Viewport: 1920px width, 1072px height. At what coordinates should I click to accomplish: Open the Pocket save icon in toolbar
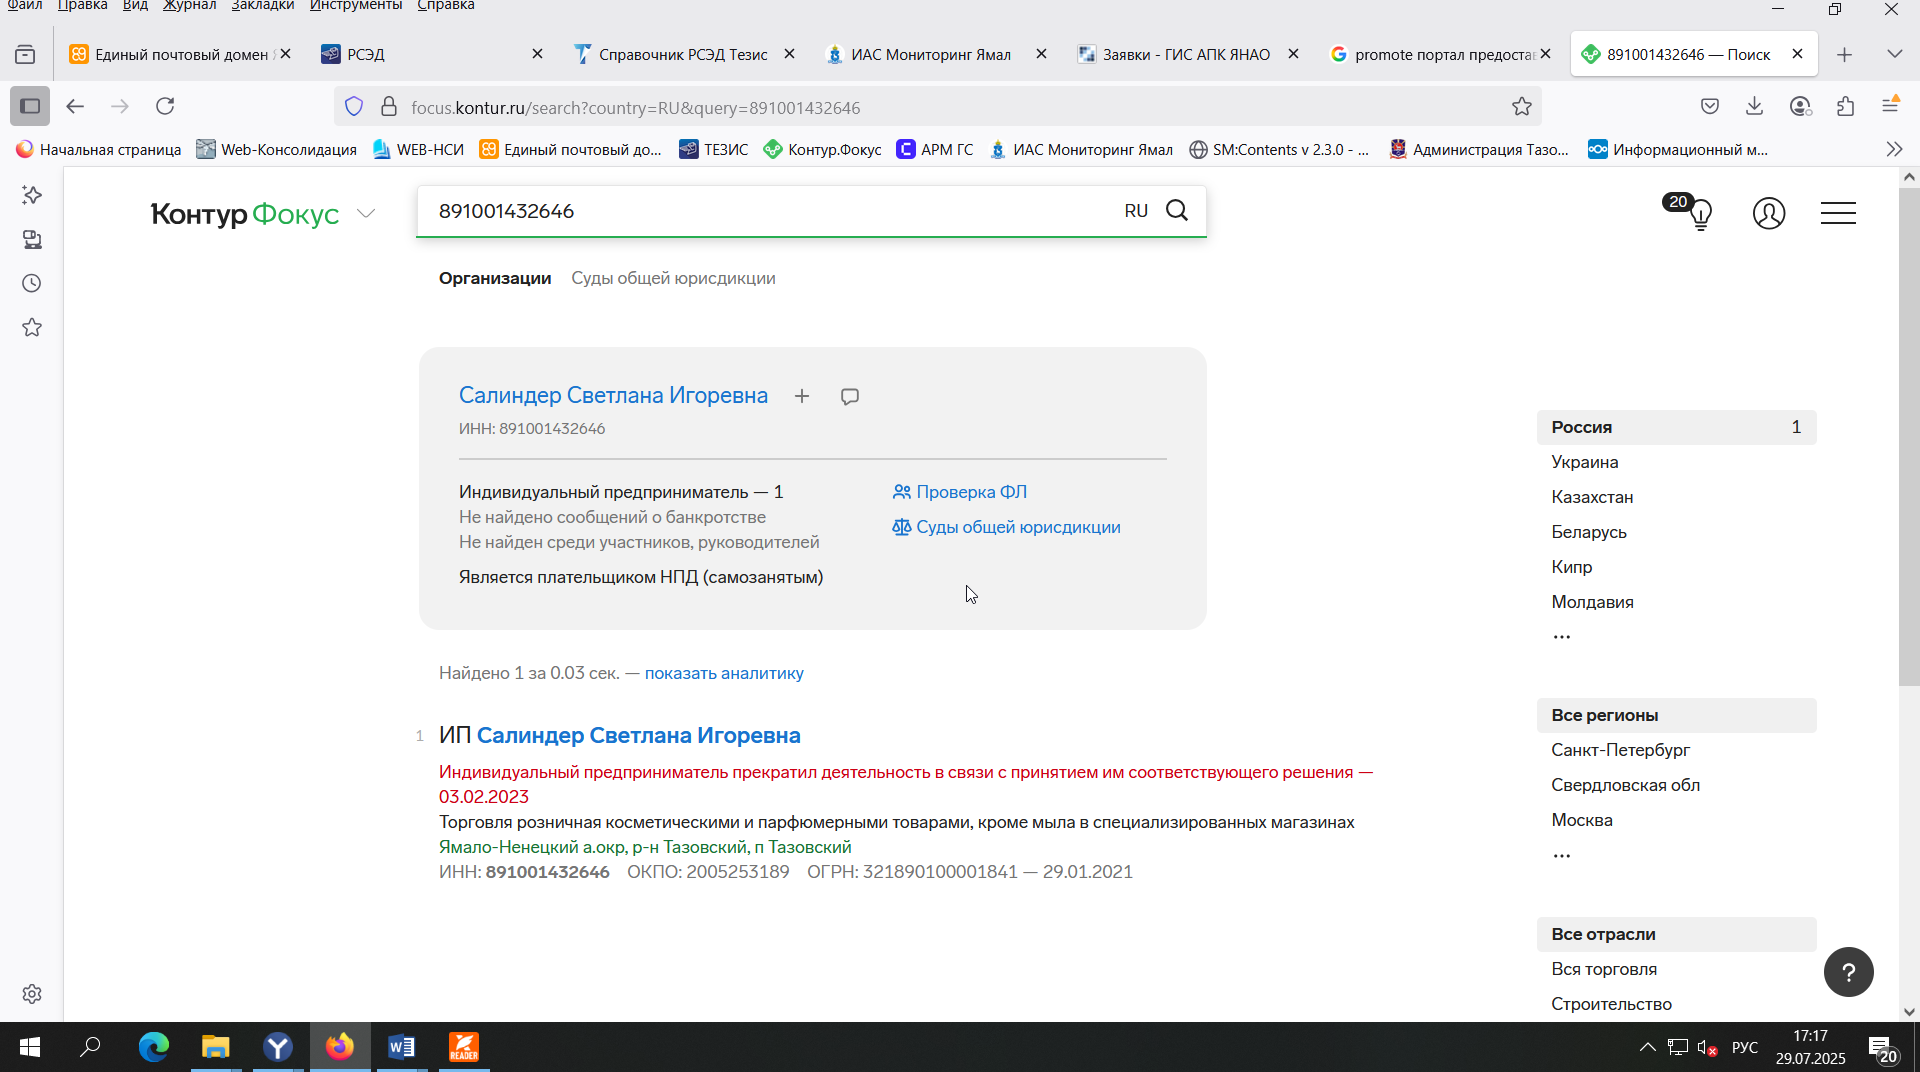1710,106
